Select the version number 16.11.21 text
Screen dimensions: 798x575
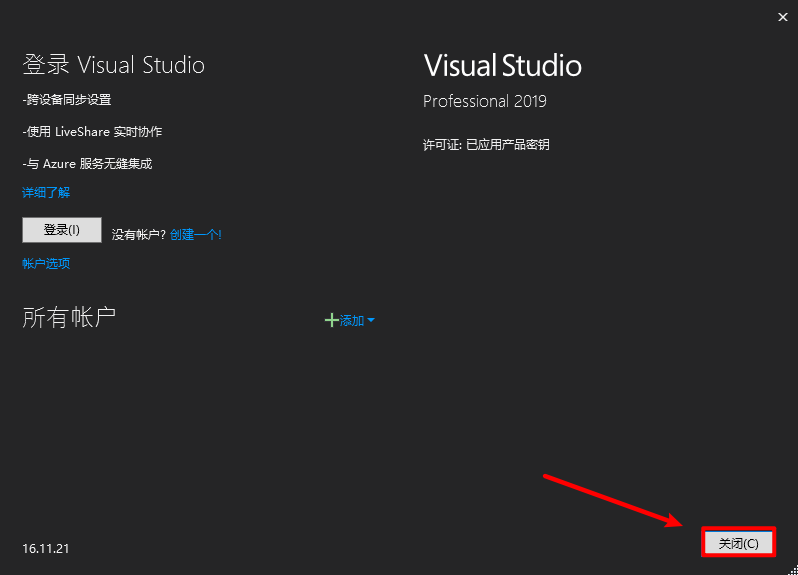click(x=46, y=549)
